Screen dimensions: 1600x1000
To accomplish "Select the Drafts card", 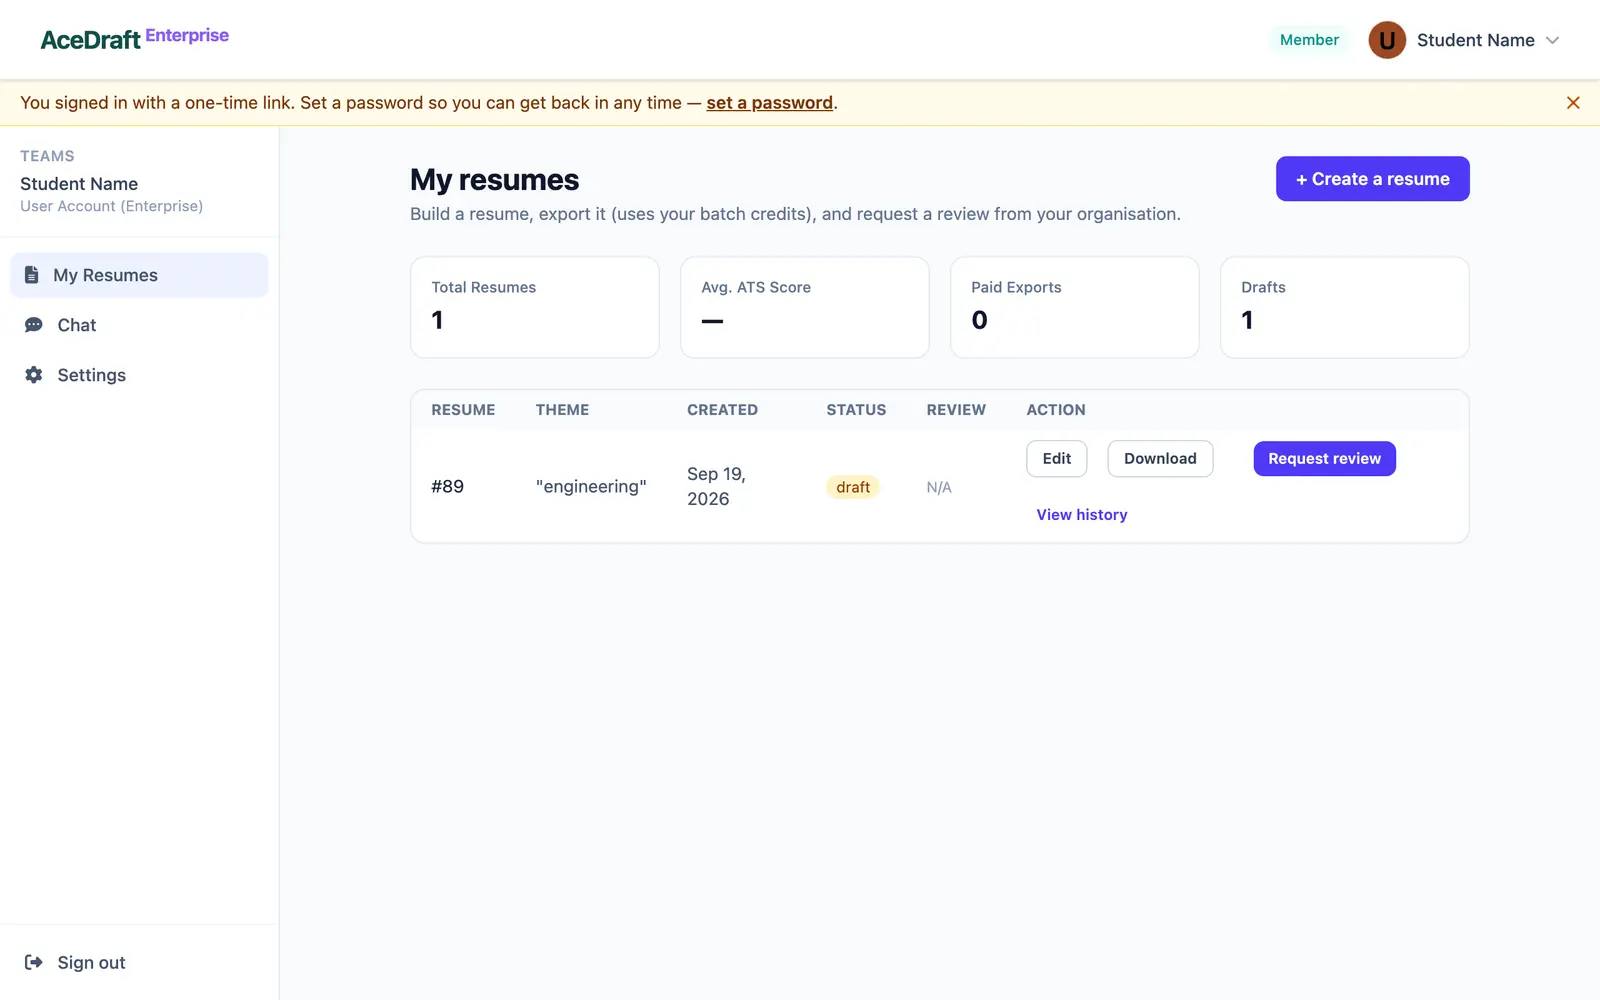I will tap(1344, 307).
